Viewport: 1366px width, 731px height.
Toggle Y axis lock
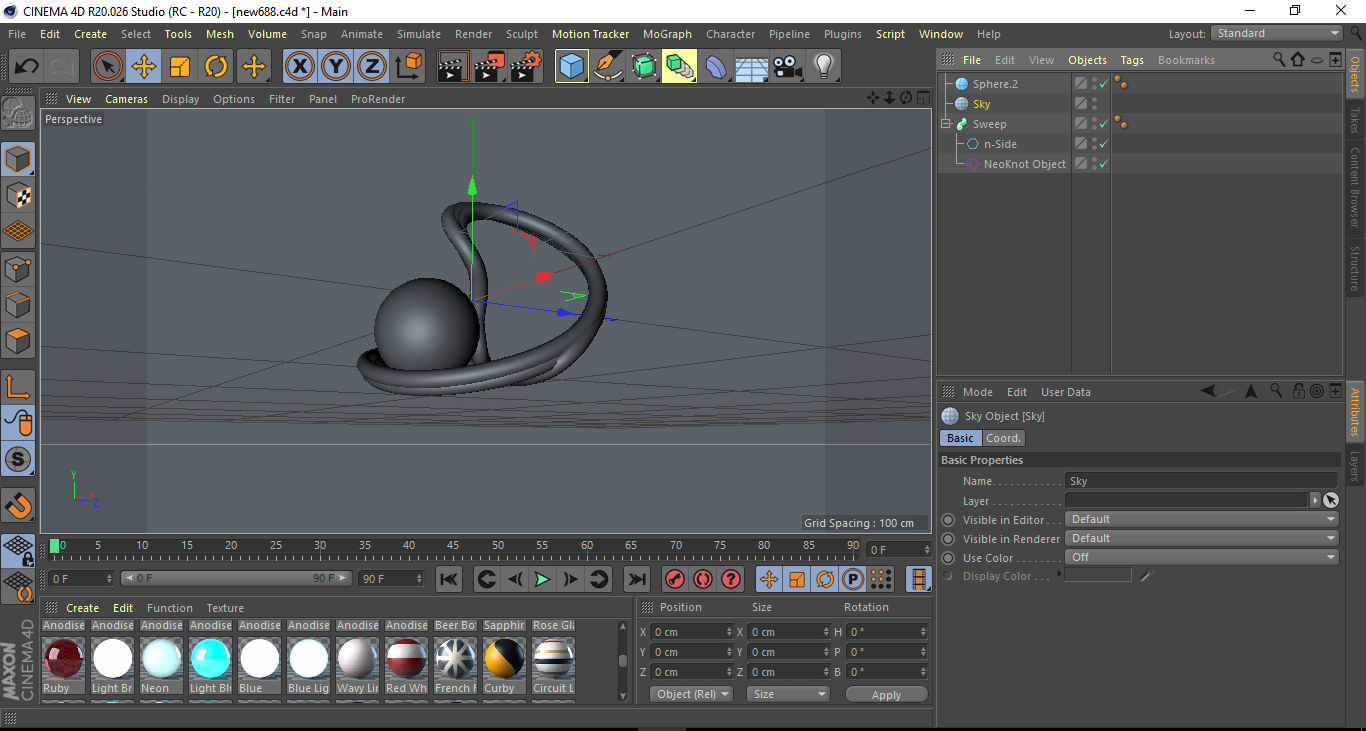click(x=336, y=67)
